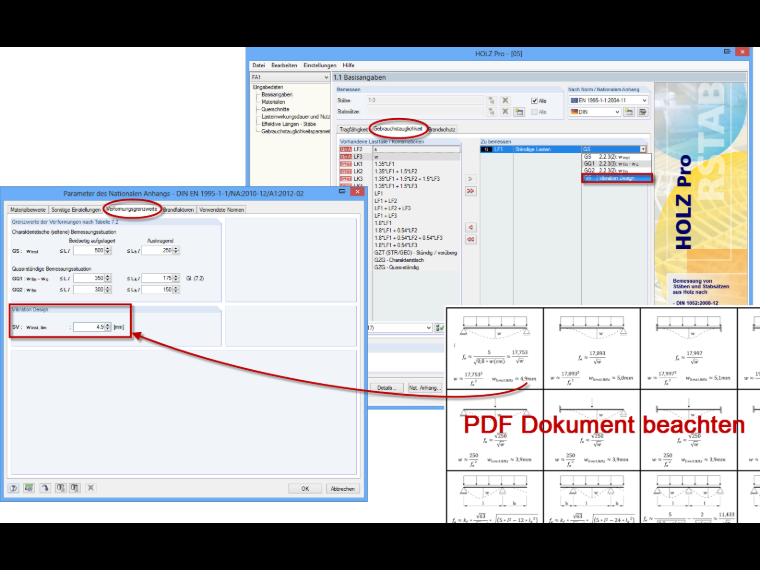The image size is (760, 570).
Task: Click the help icon in the Parameter dialog
Action: (x=14, y=488)
